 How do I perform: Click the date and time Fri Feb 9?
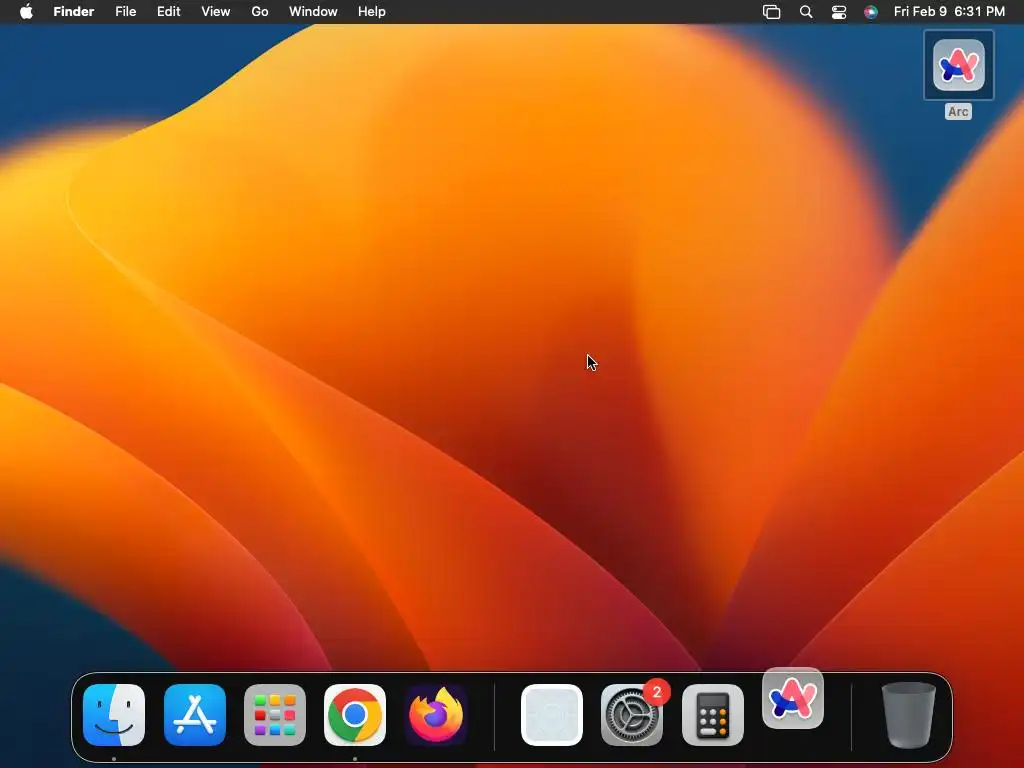949,12
